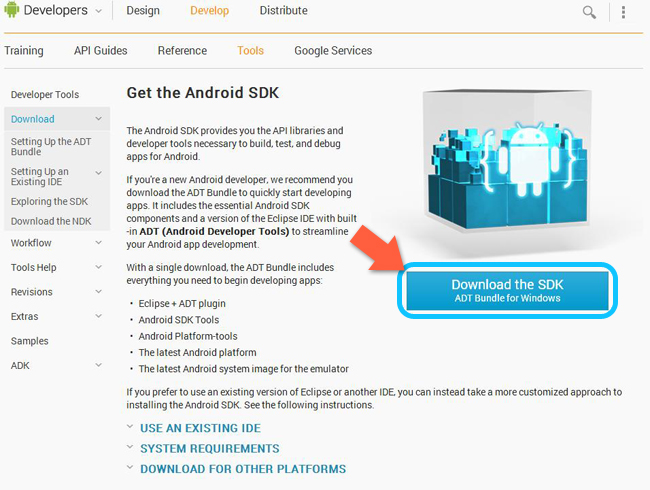Screen dimensions: 650x490
Task: Expand USE AN EXISTING IDE section
Action: [x=200, y=428]
